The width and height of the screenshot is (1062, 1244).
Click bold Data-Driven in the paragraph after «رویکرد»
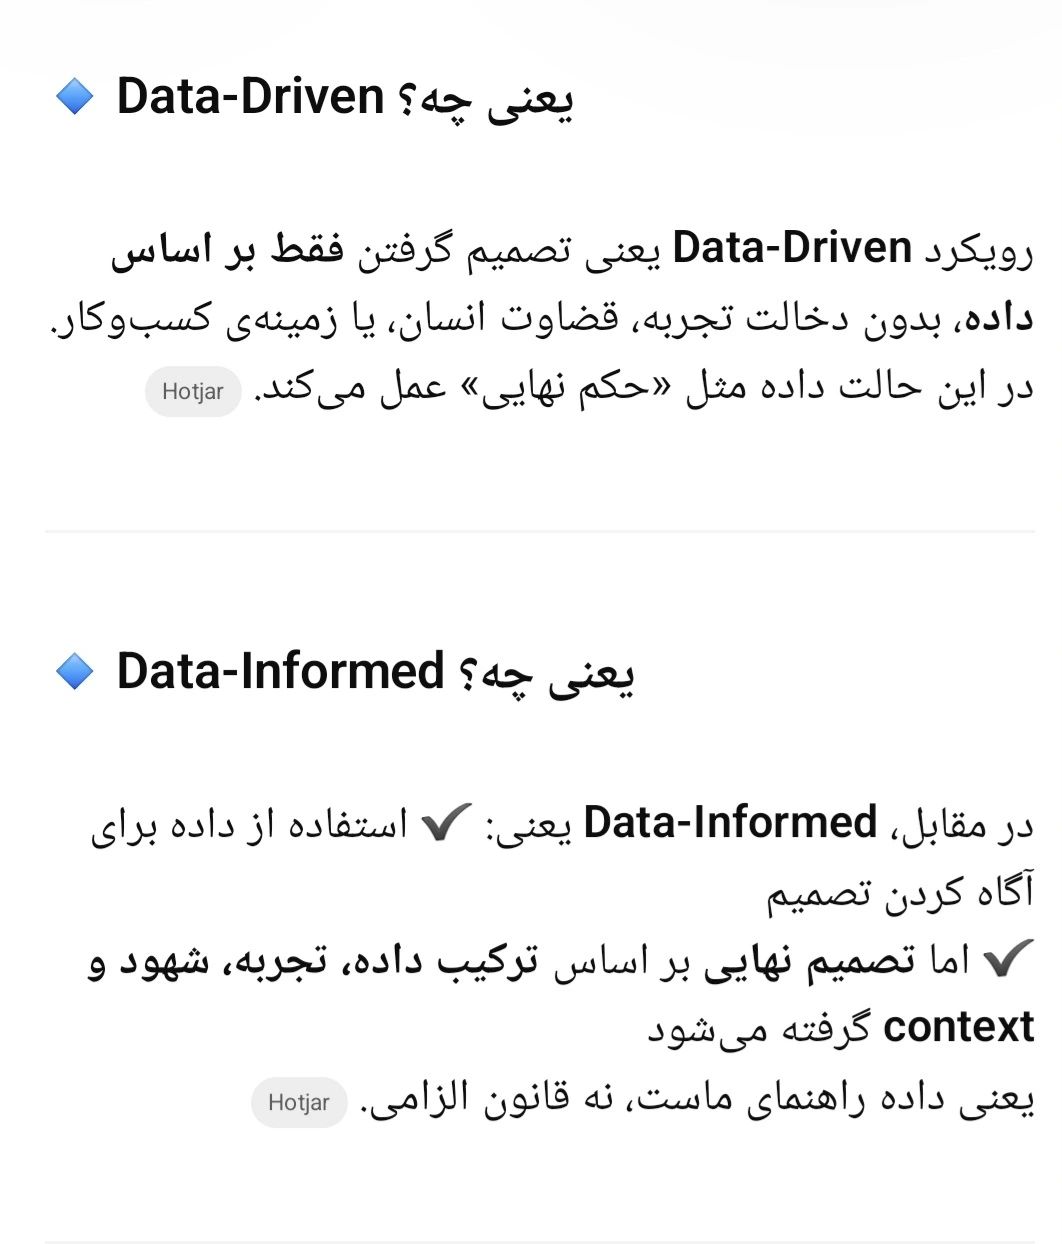(x=792, y=248)
